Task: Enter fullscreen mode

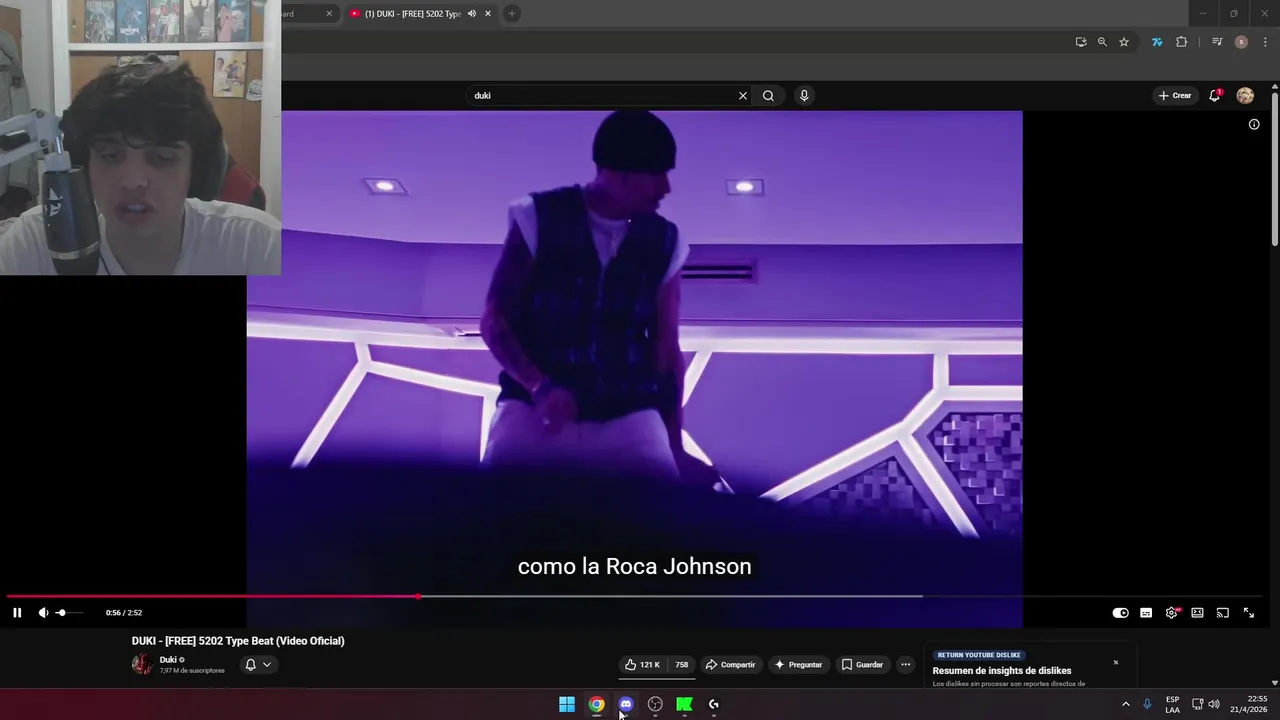Action: coord(1249,613)
